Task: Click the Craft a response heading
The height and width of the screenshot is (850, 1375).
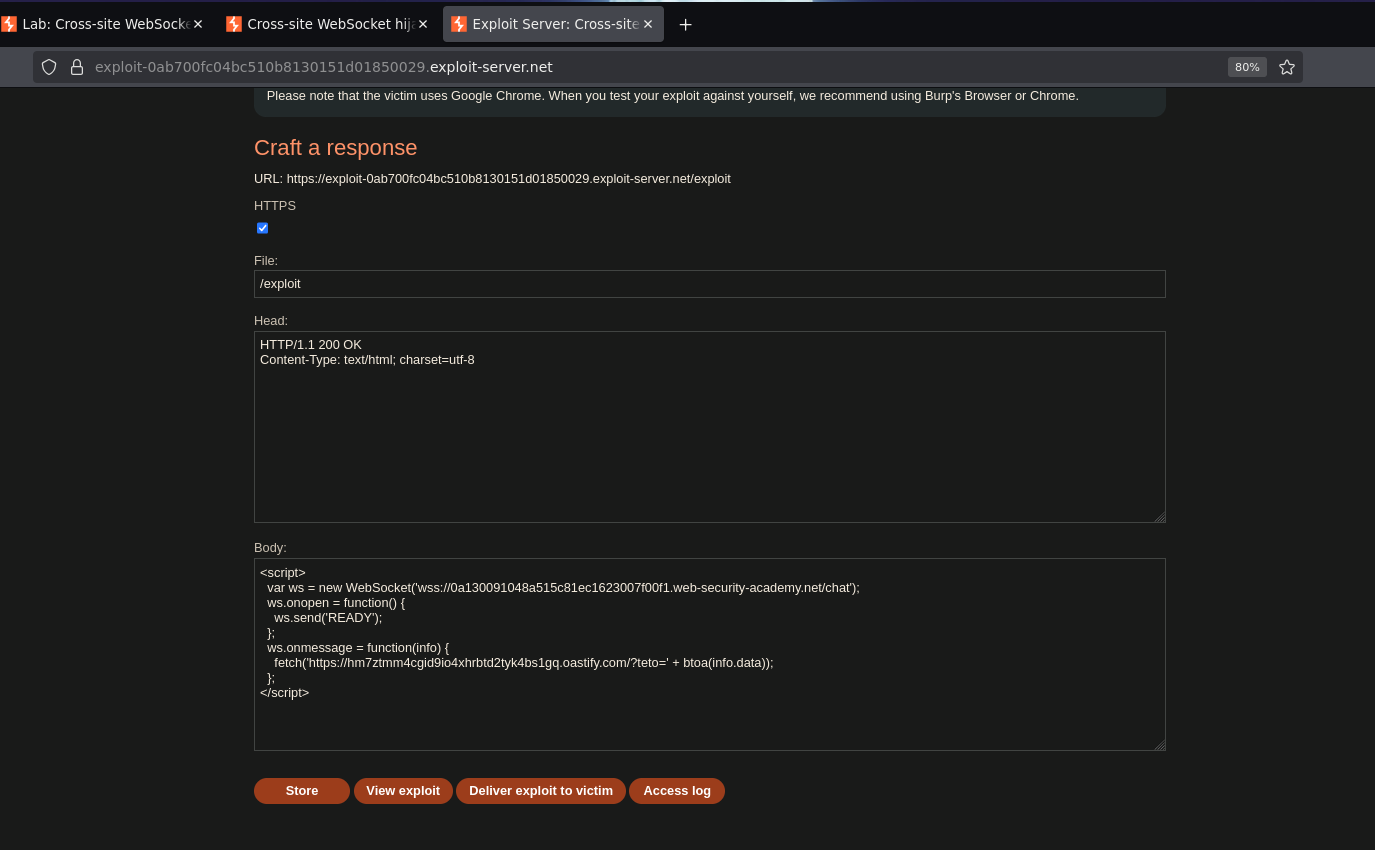Action: click(335, 148)
